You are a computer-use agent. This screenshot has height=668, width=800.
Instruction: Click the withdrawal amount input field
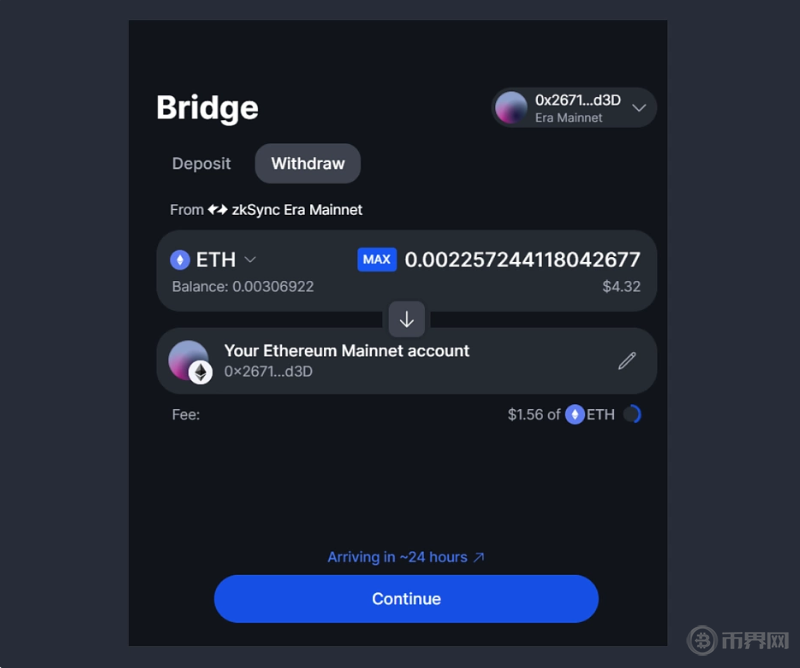(x=522, y=260)
